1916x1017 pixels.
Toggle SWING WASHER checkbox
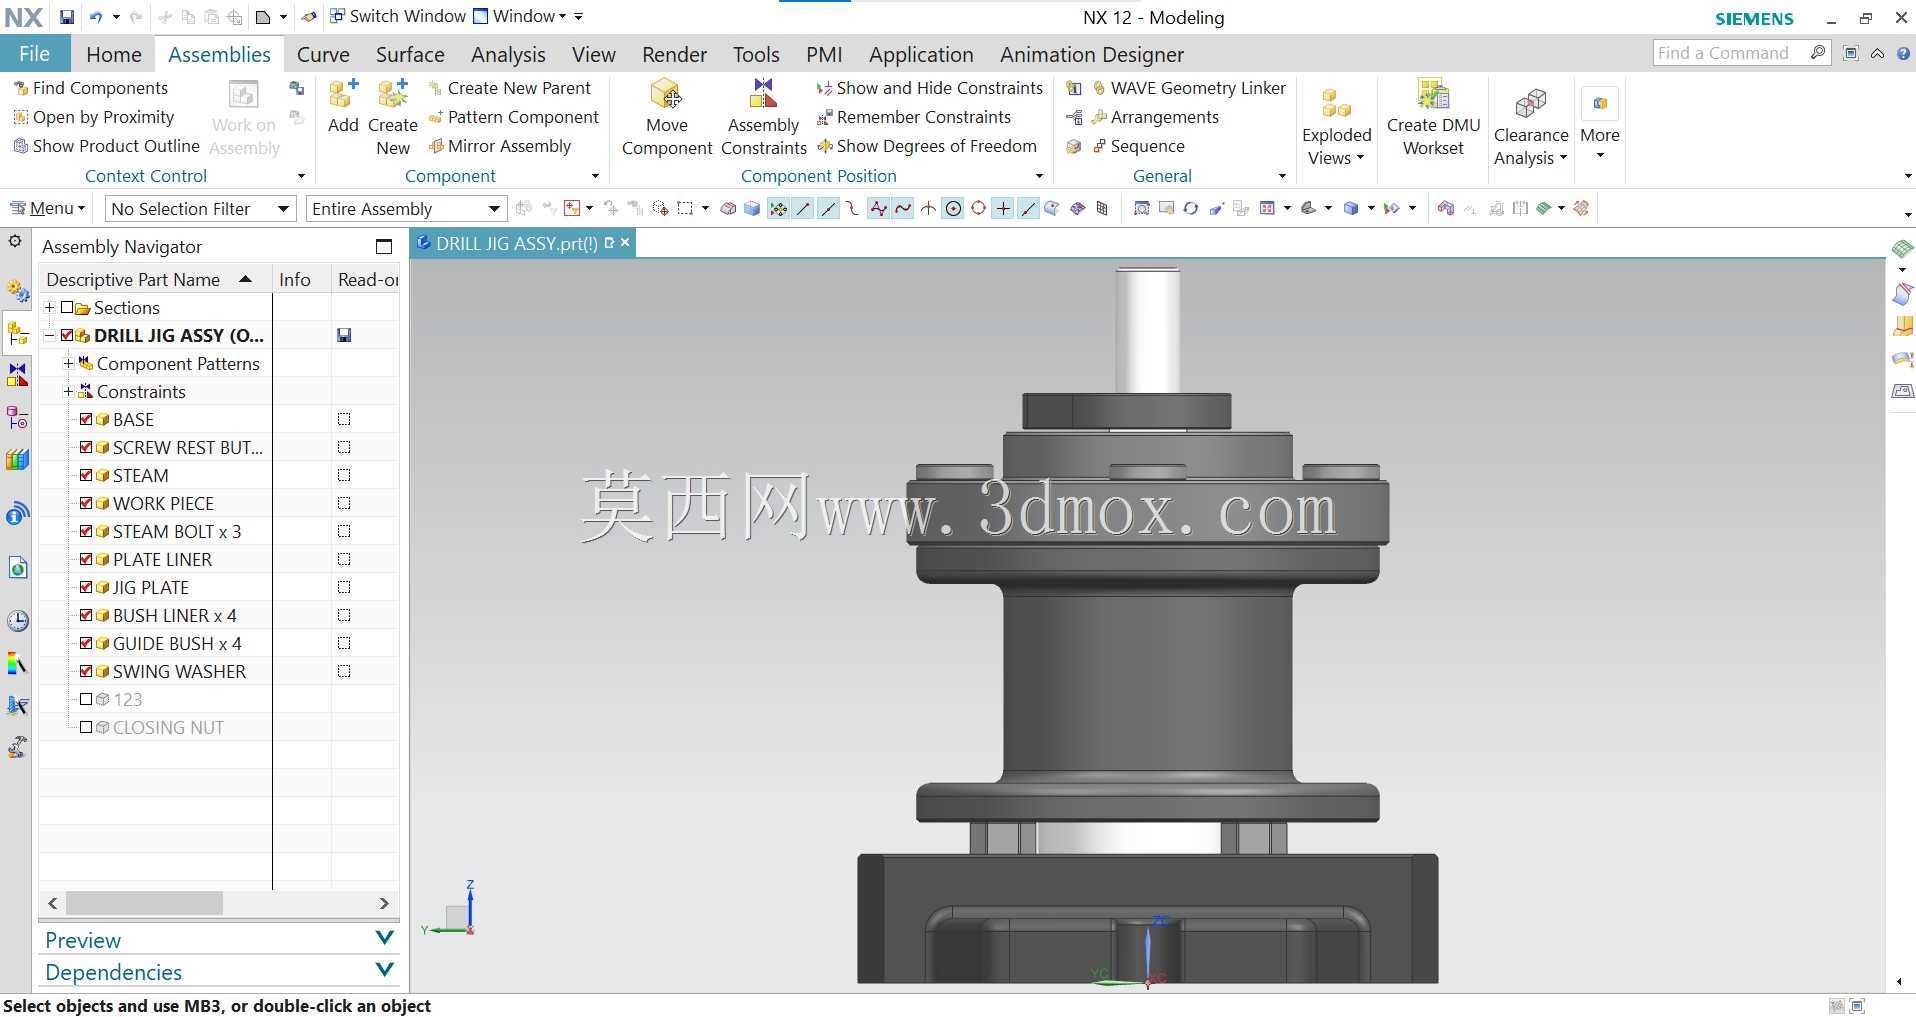tap(86, 671)
